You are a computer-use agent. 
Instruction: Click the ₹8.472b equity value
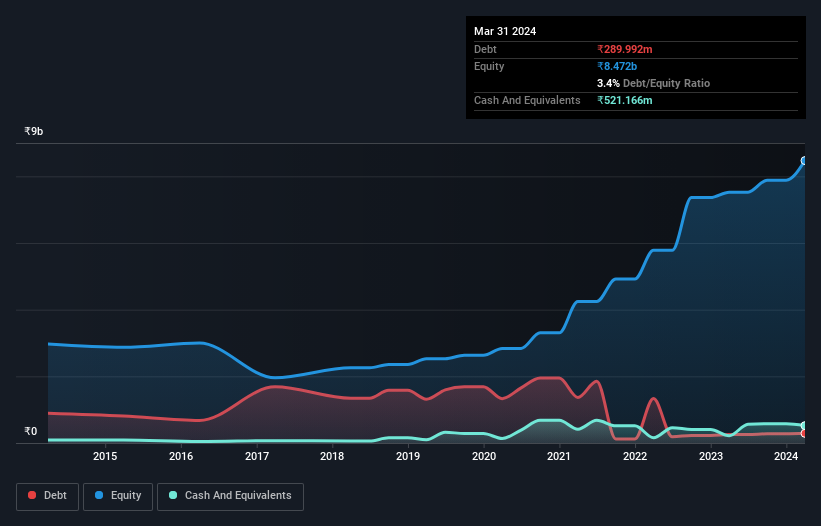click(x=617, y=66)
